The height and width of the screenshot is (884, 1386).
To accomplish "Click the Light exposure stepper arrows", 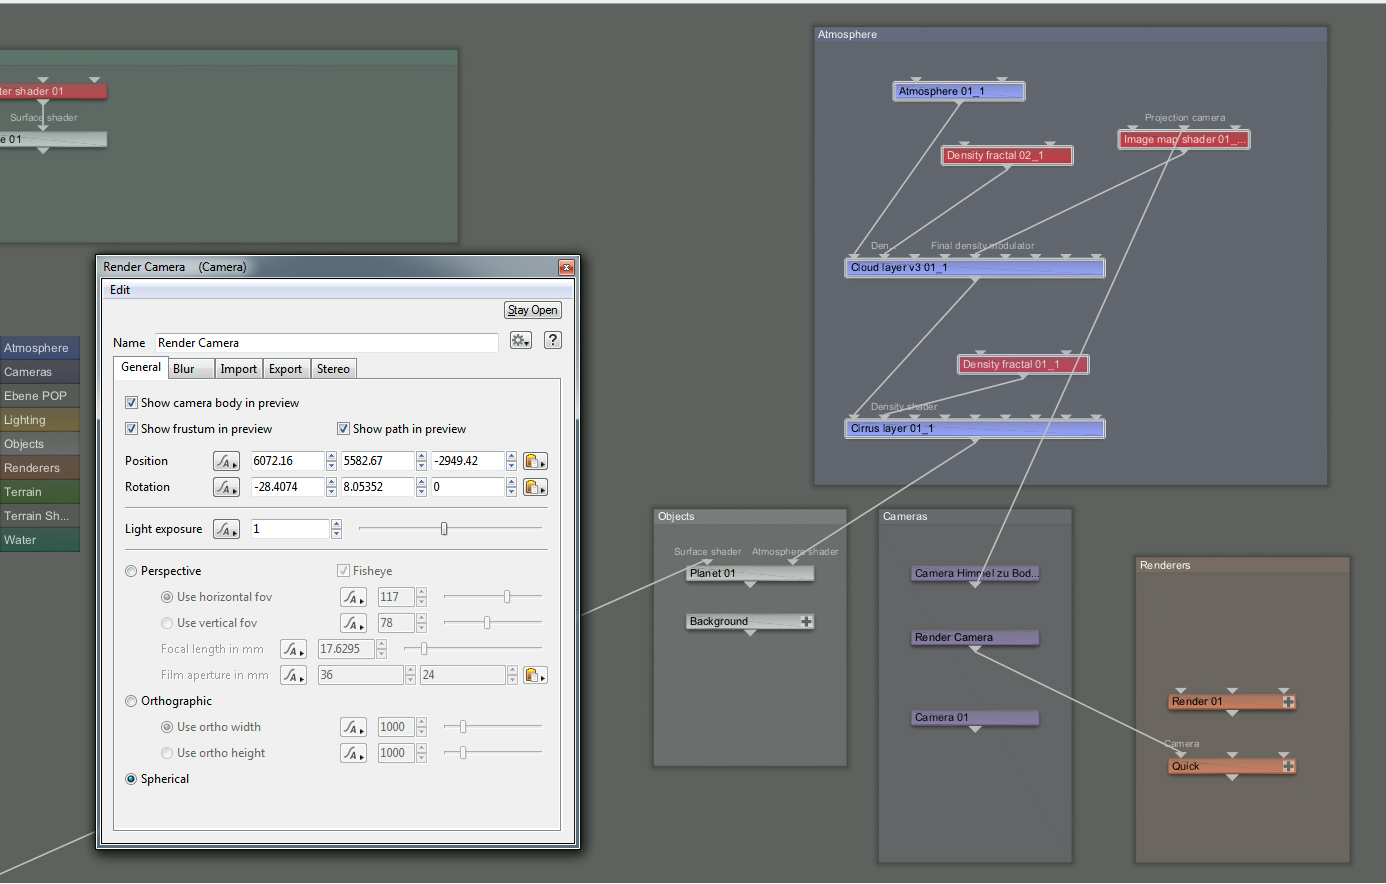I will 336,529.
